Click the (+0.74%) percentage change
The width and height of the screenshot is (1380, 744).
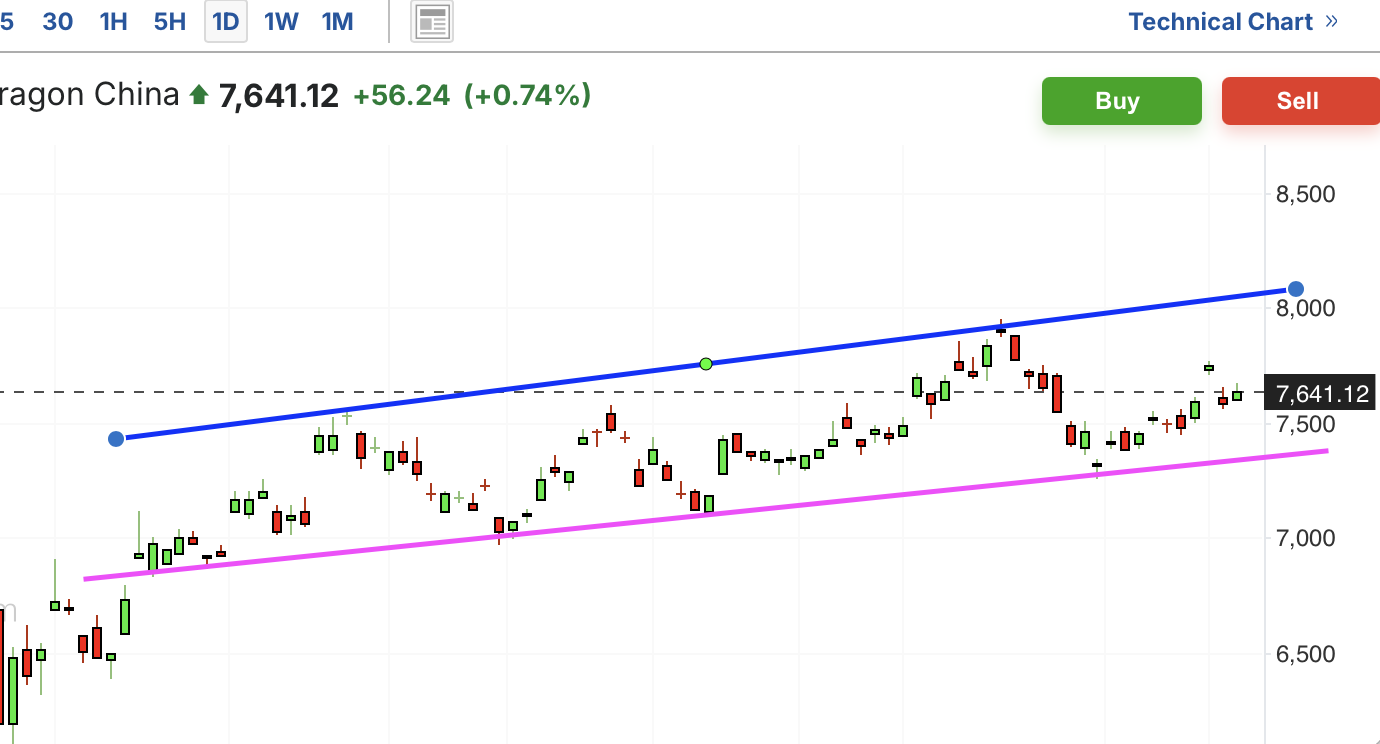tap(528, 95)
